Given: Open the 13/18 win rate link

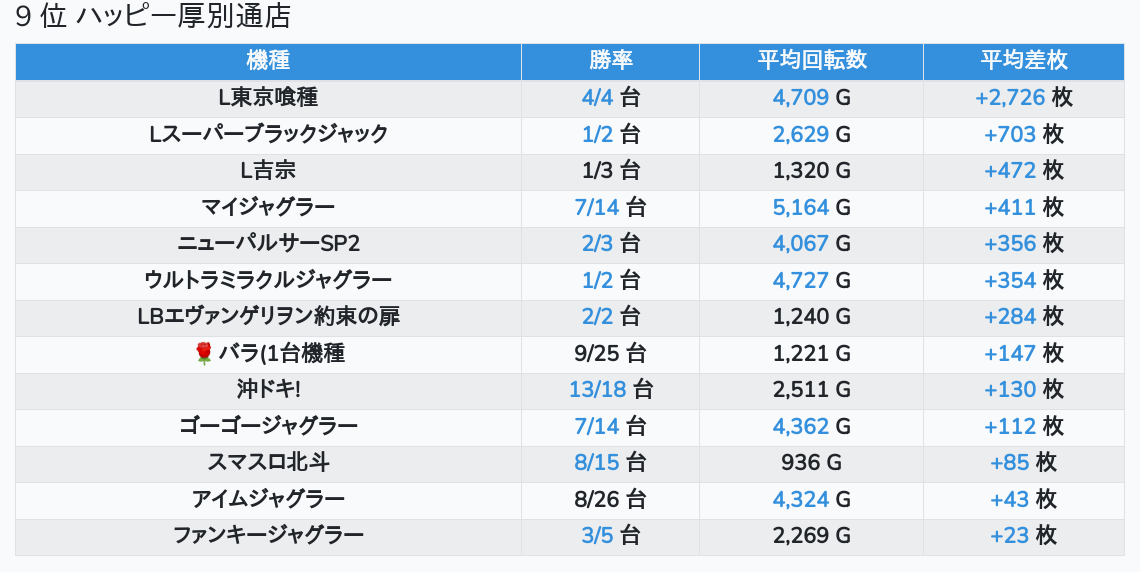Looking at the screenshot, I should [x=597, y=390].
